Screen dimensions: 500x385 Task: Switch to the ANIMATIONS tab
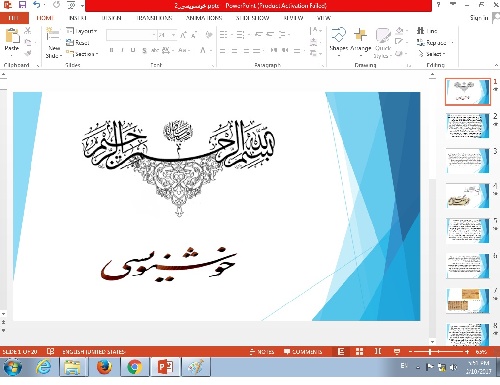[x=204, y=18]
